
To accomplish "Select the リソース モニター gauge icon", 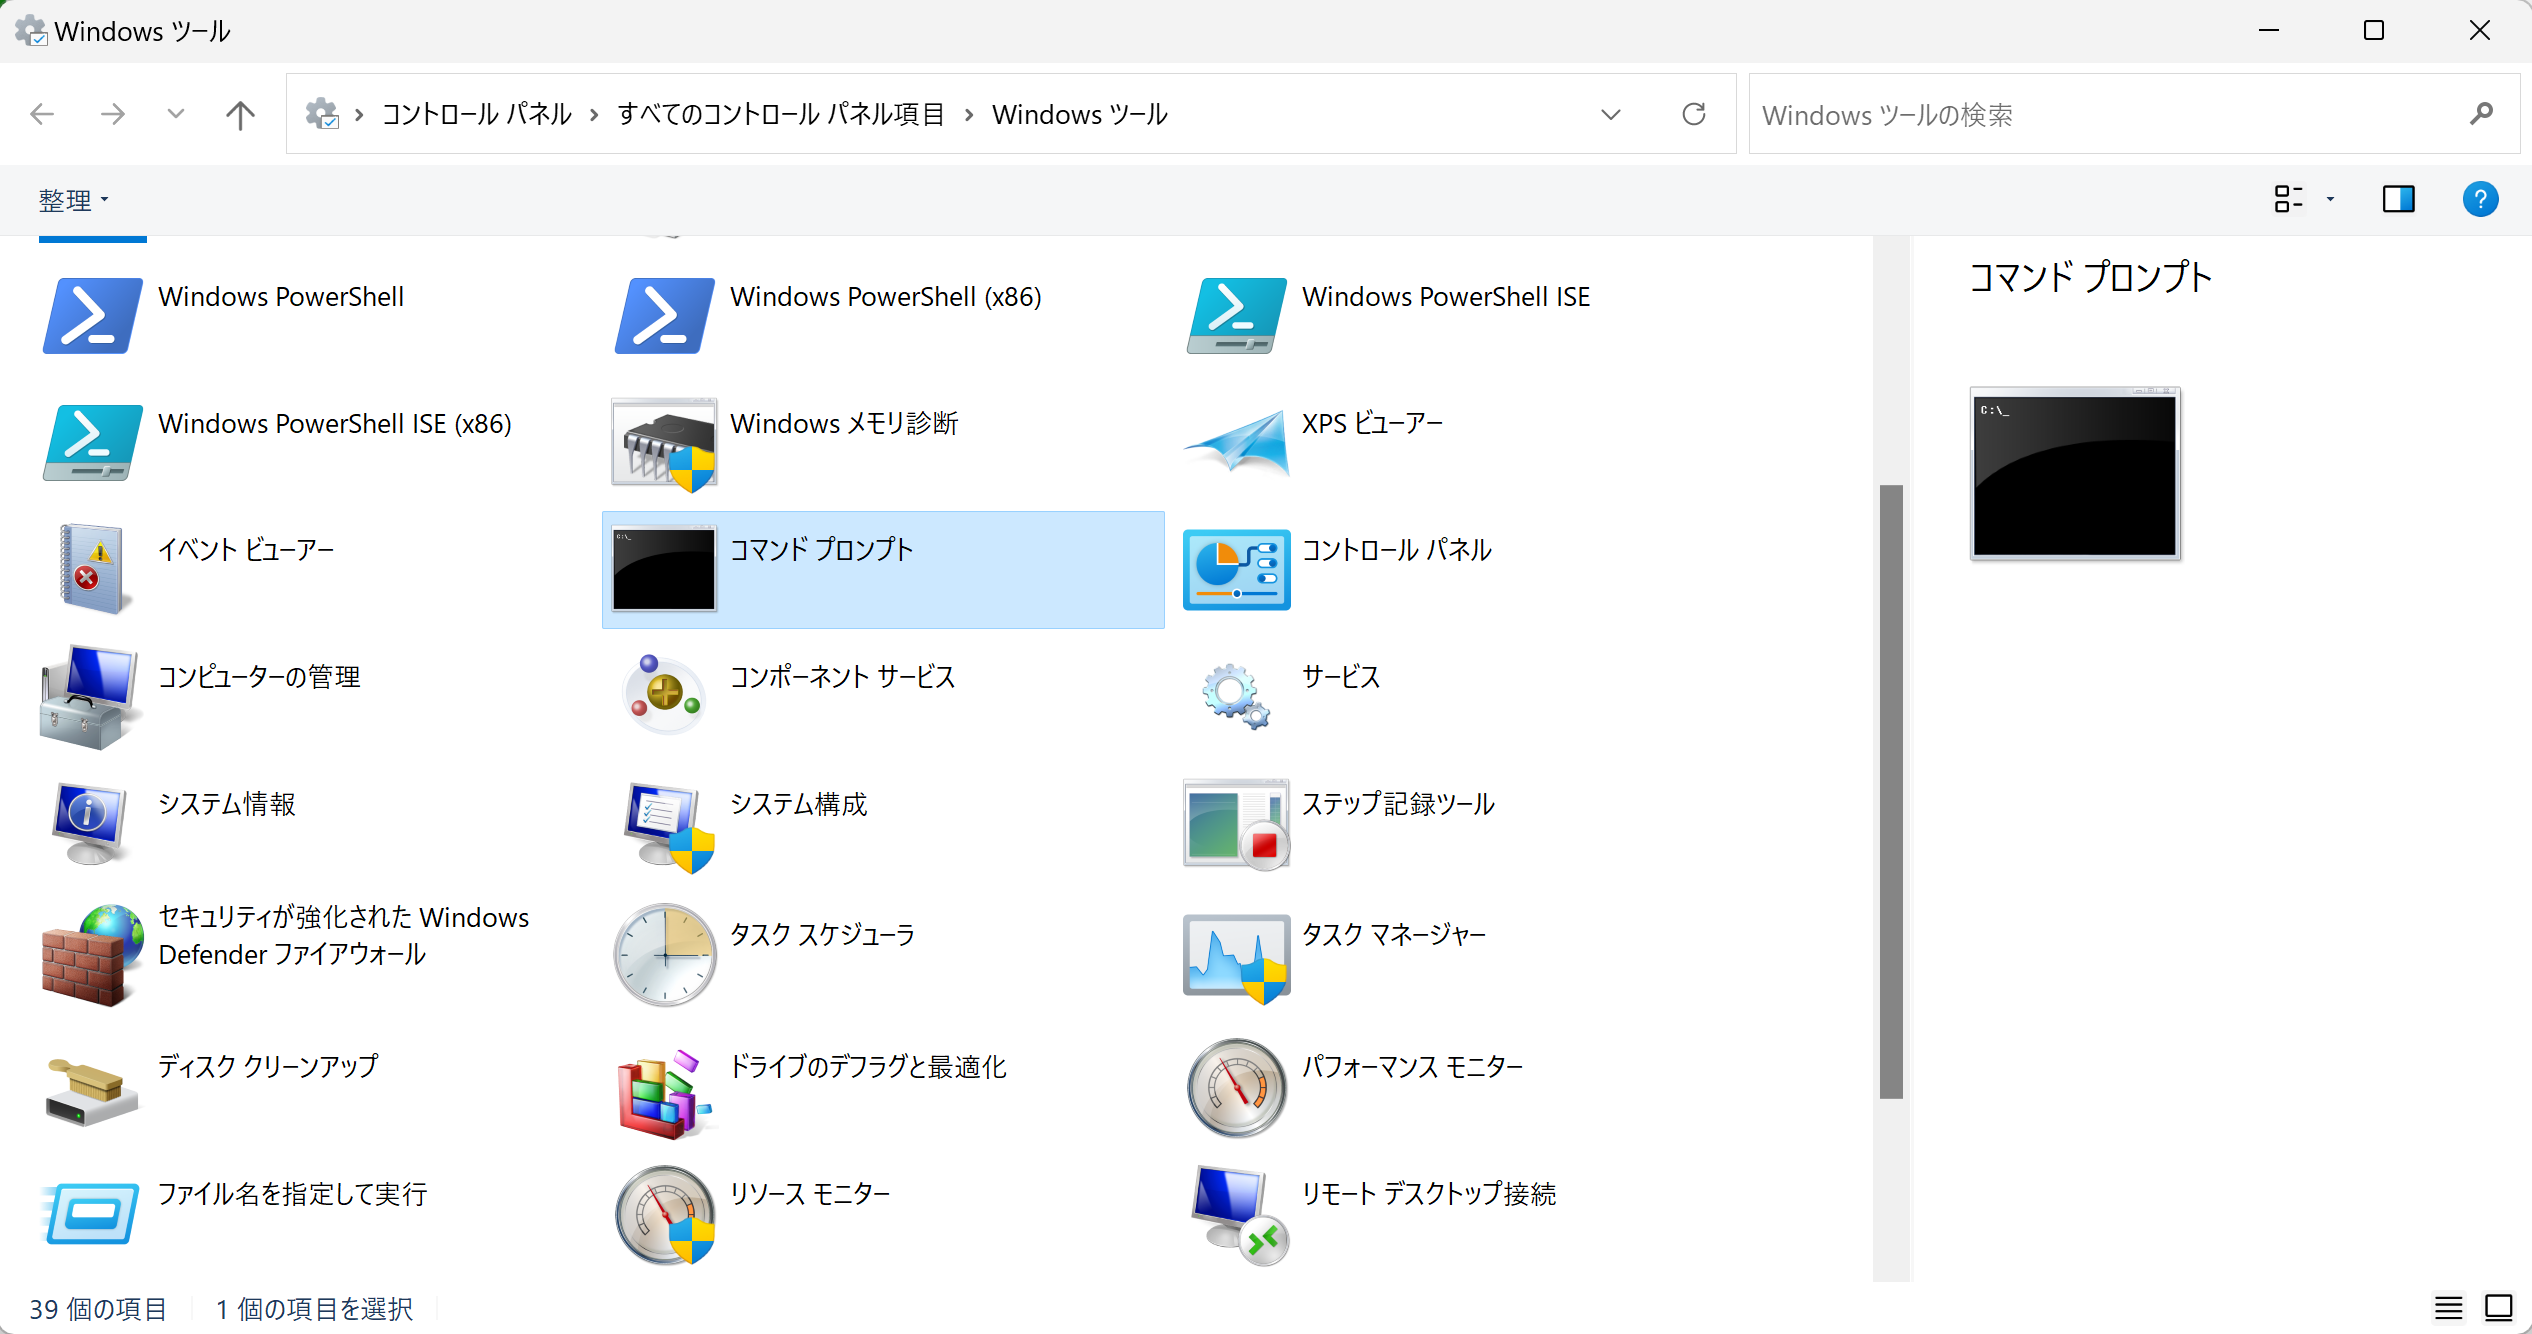I will click(664, 1215).
